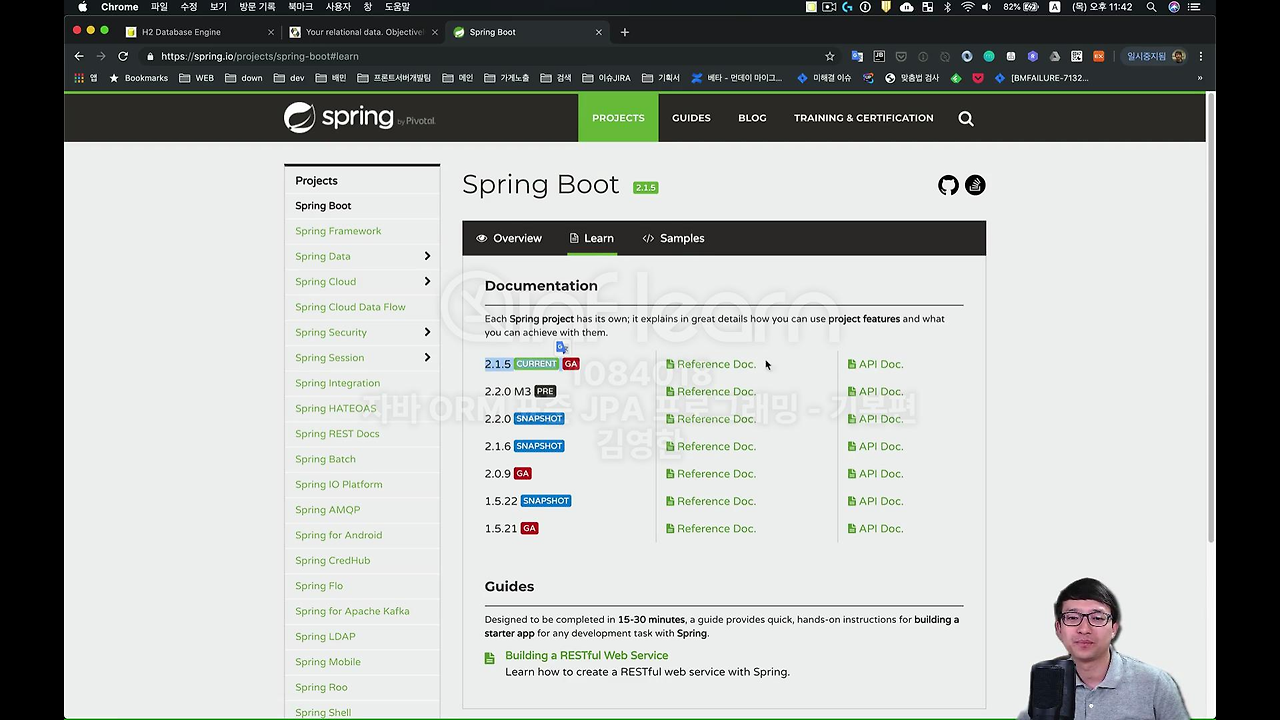
Task: Click the 2.1.5 version badge by the title
Action: click(645, 187)
